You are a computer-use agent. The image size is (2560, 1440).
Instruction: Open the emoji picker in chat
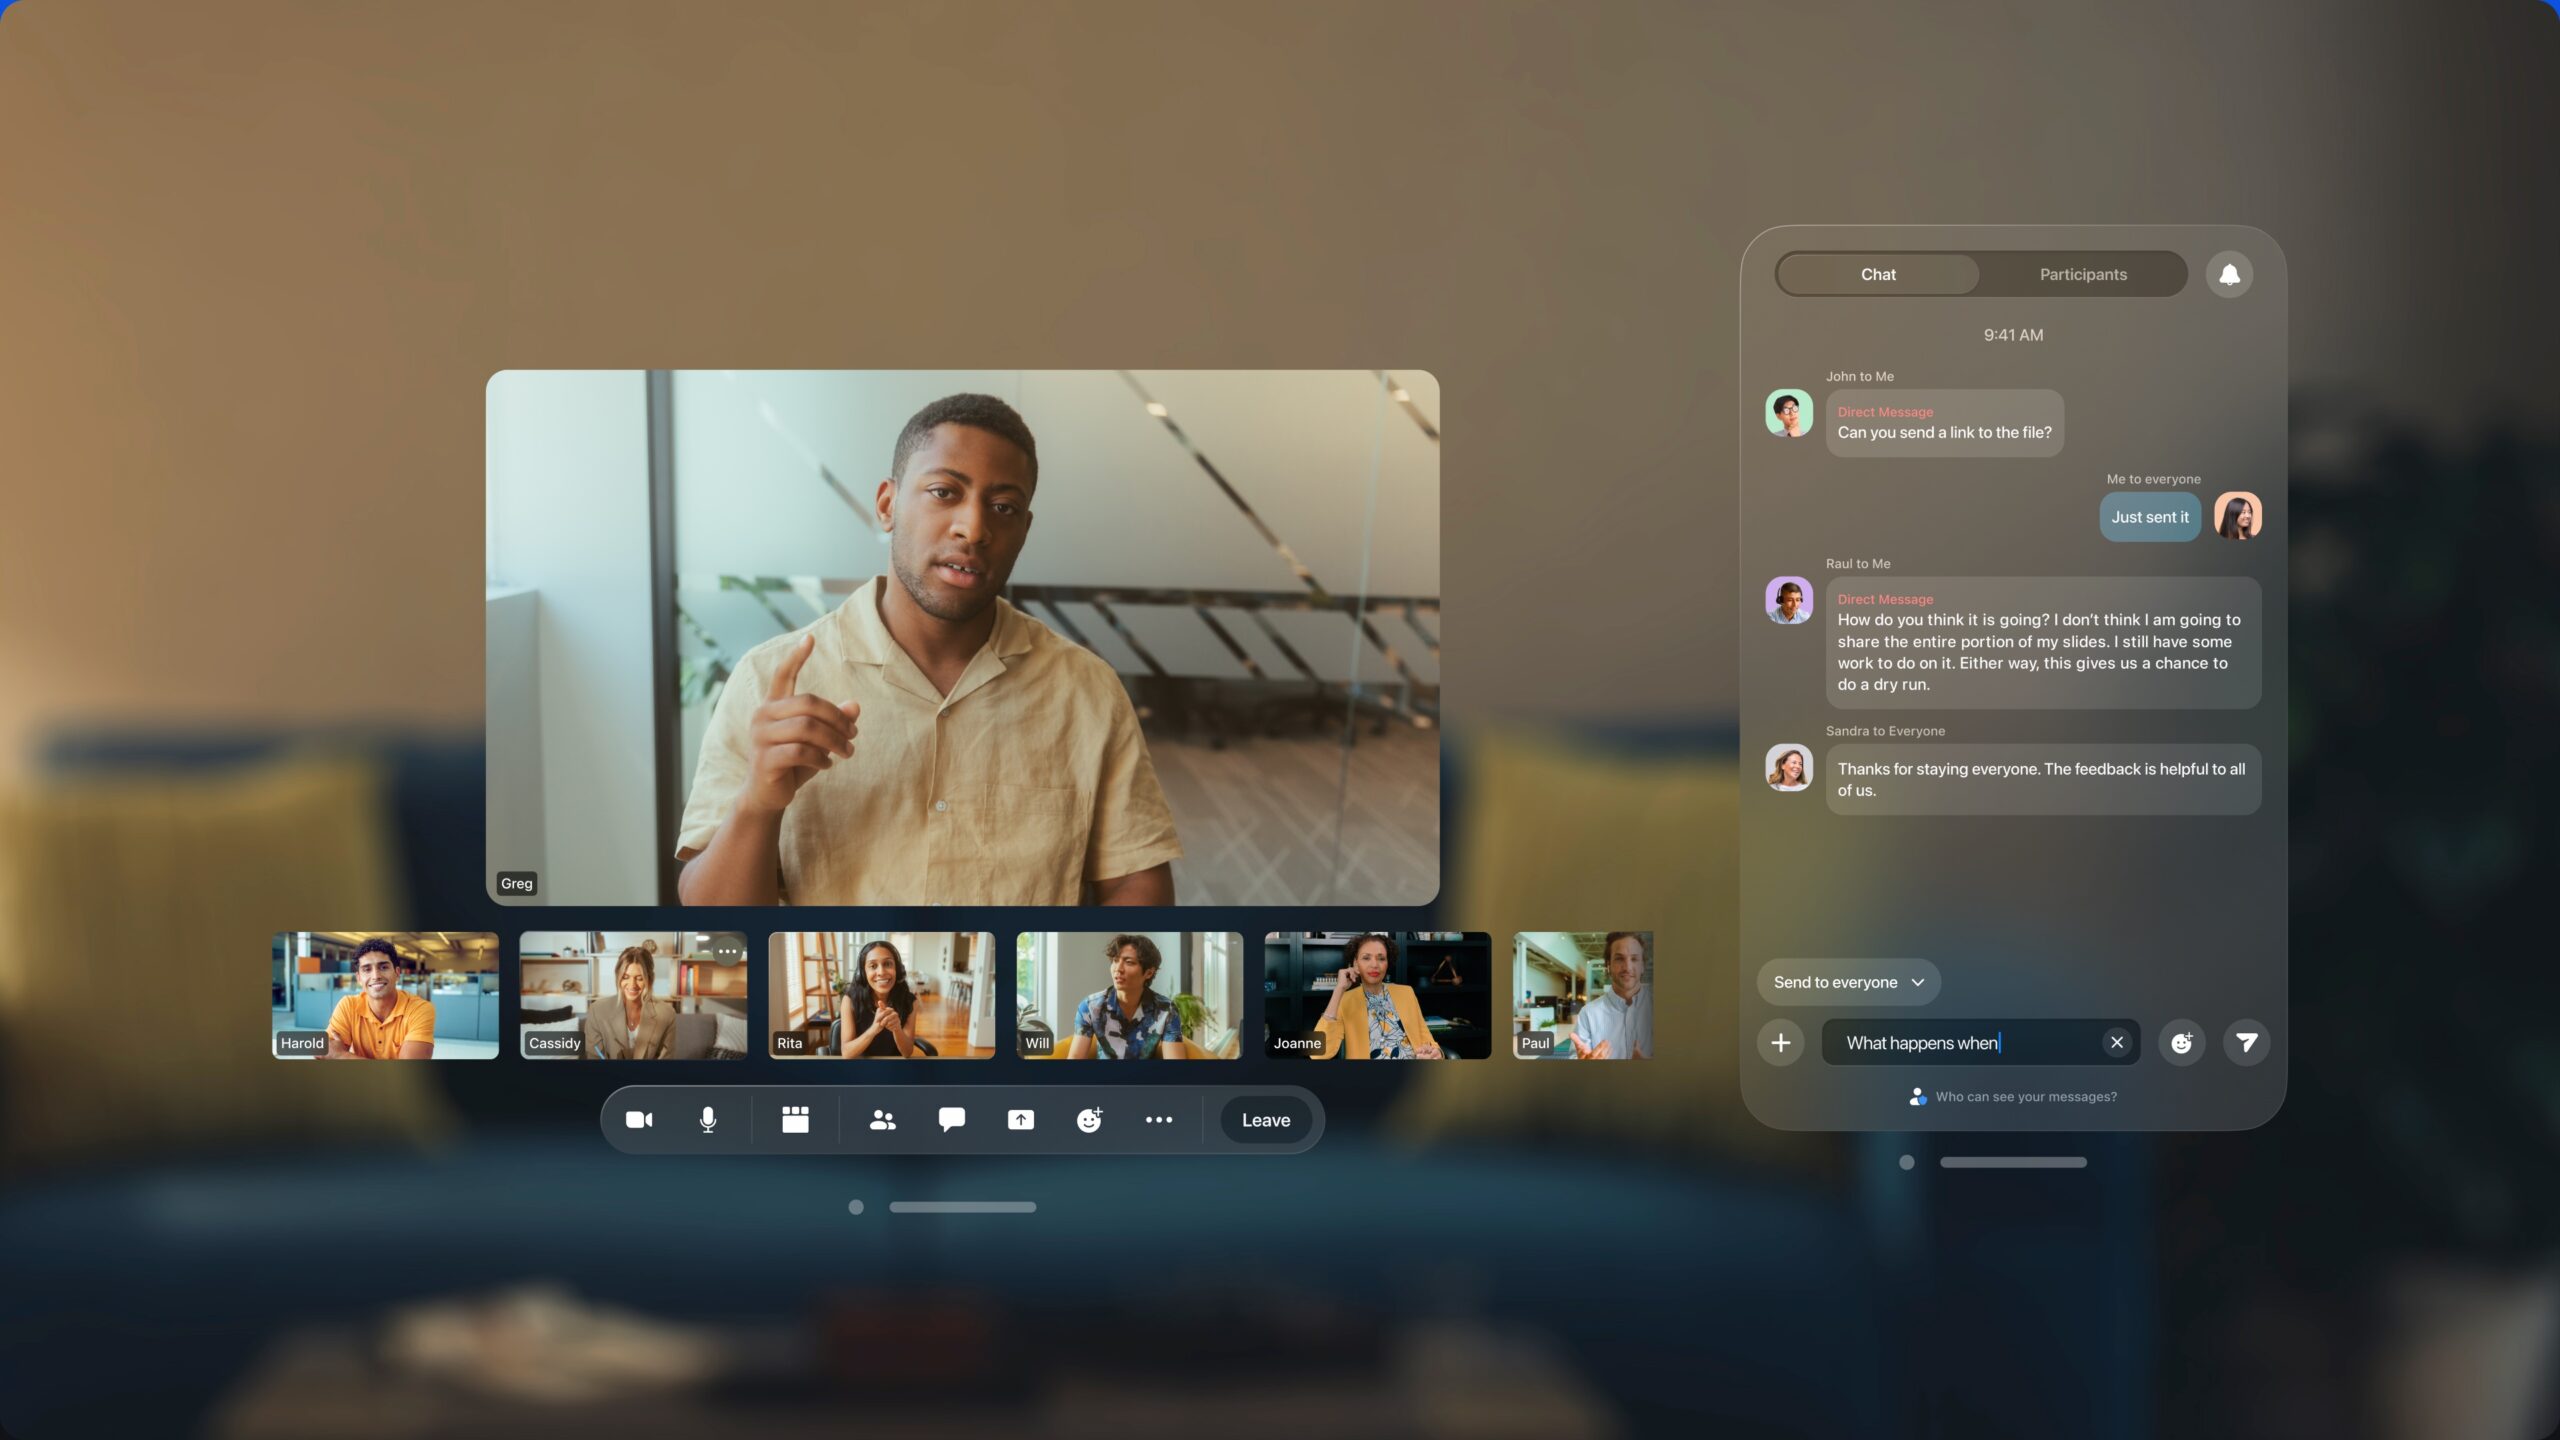[2182, 1041]
